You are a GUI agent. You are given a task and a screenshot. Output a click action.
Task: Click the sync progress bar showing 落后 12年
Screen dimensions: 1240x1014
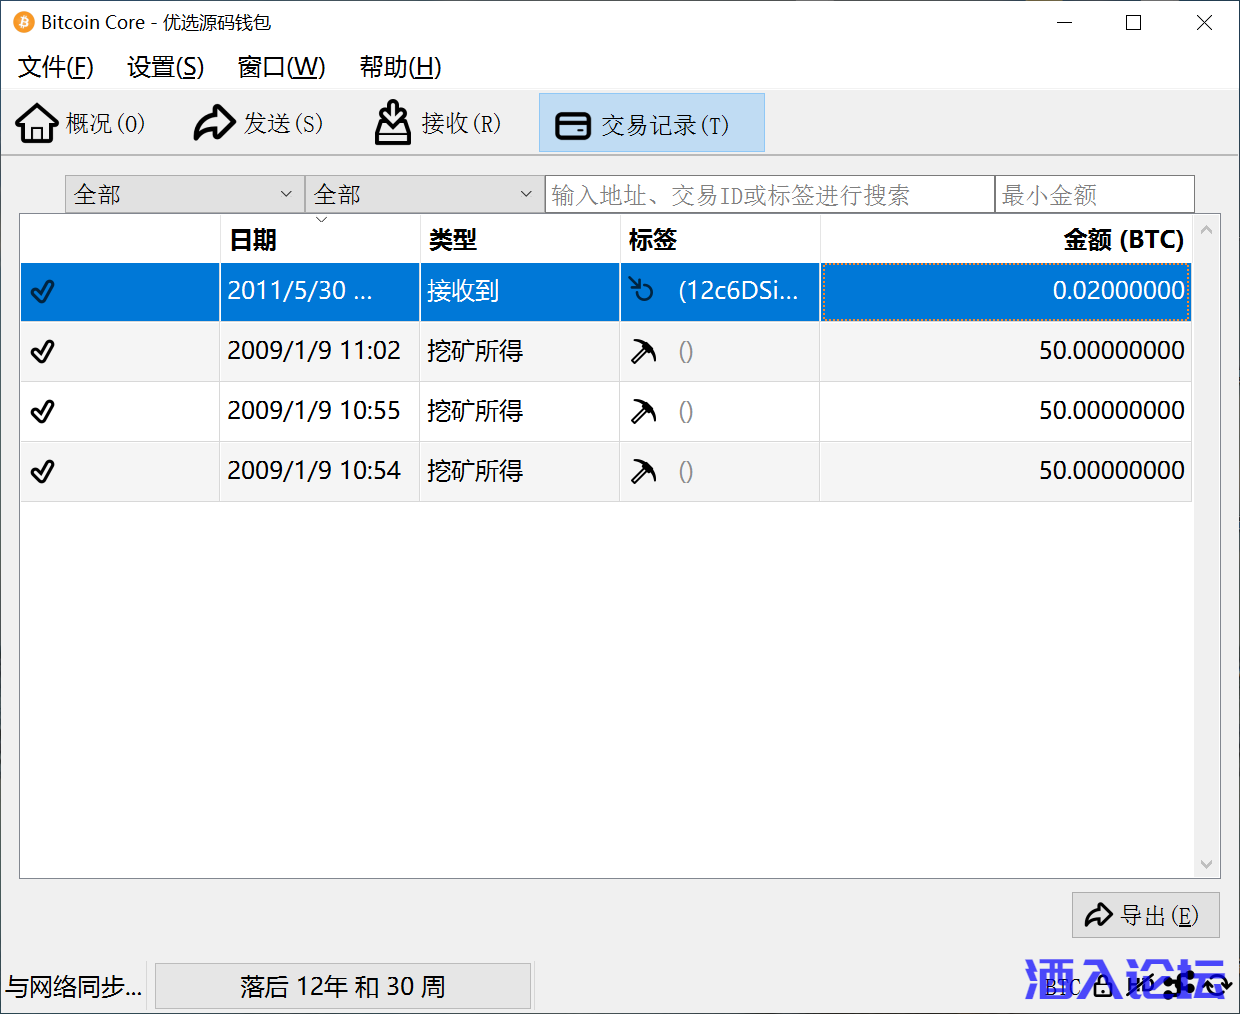[342, 987]
